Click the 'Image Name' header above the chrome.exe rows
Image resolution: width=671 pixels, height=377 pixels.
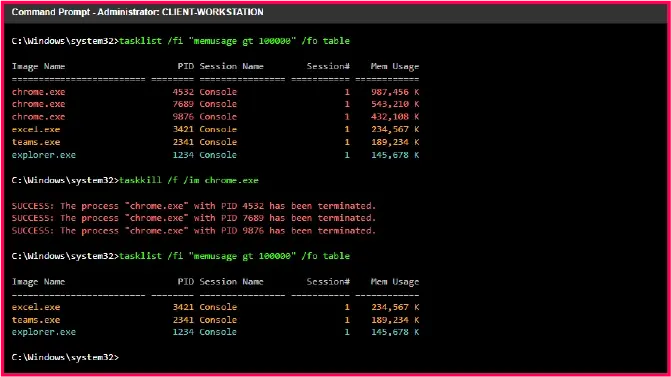point(39,67)
